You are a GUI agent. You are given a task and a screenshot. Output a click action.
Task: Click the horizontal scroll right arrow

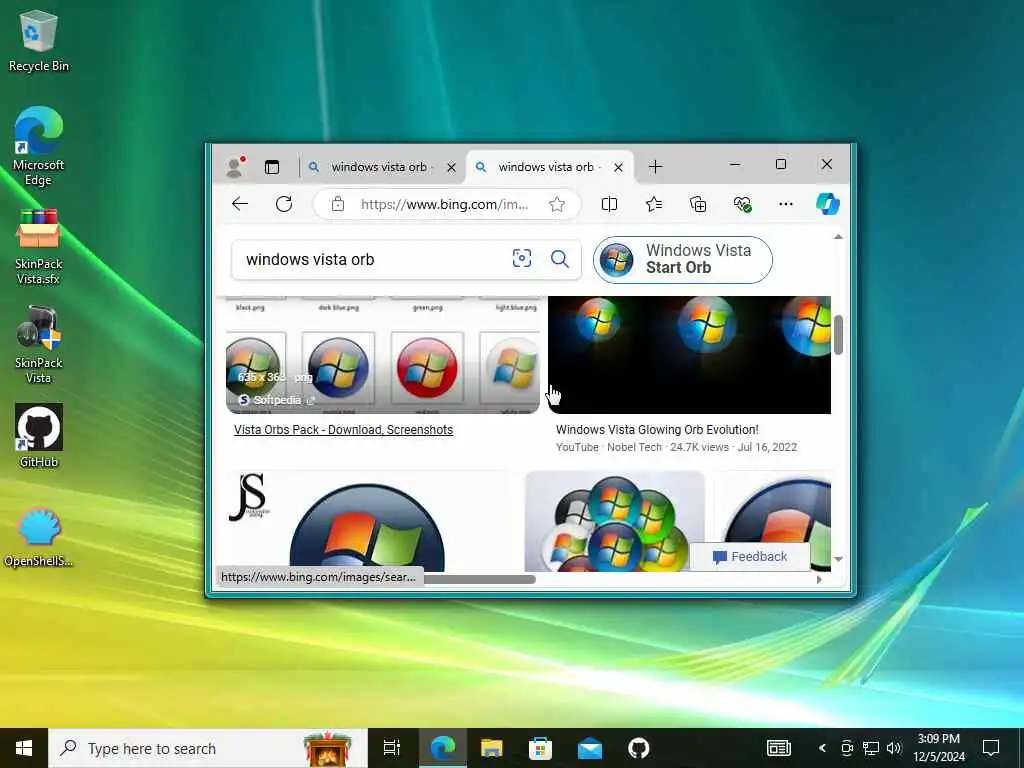click(819, 579)
